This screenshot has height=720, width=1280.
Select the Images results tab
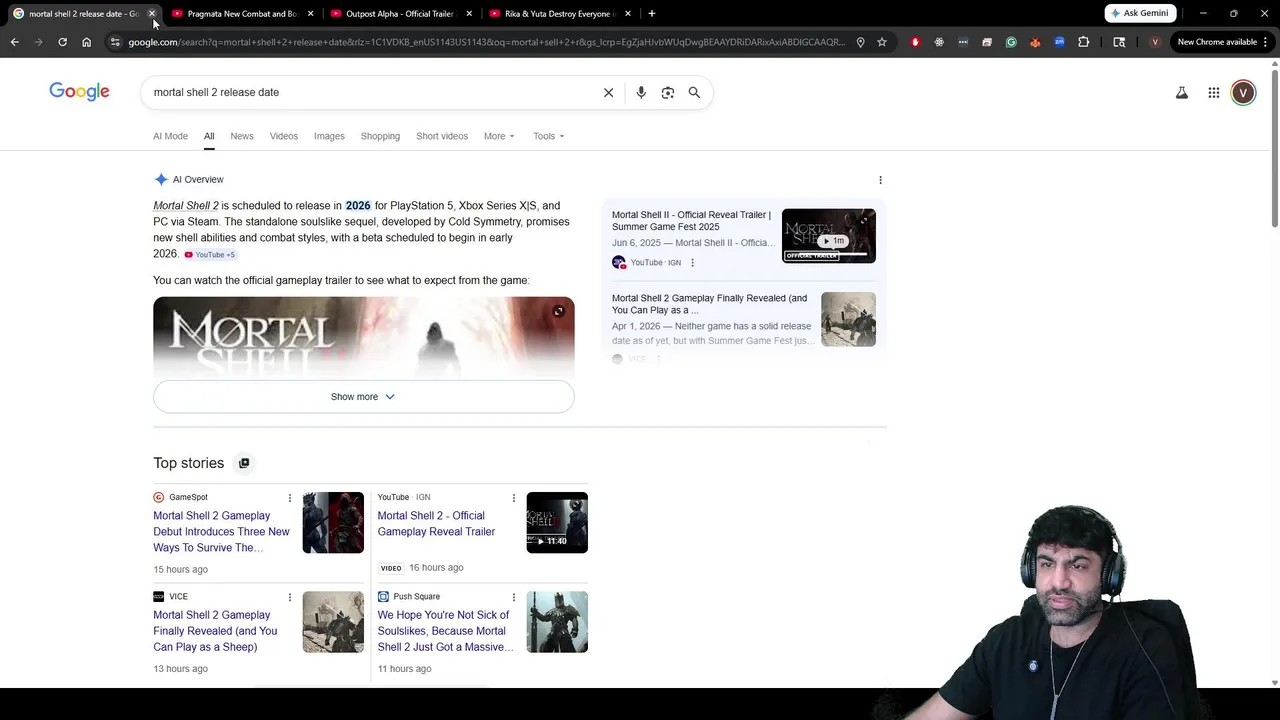329,136
